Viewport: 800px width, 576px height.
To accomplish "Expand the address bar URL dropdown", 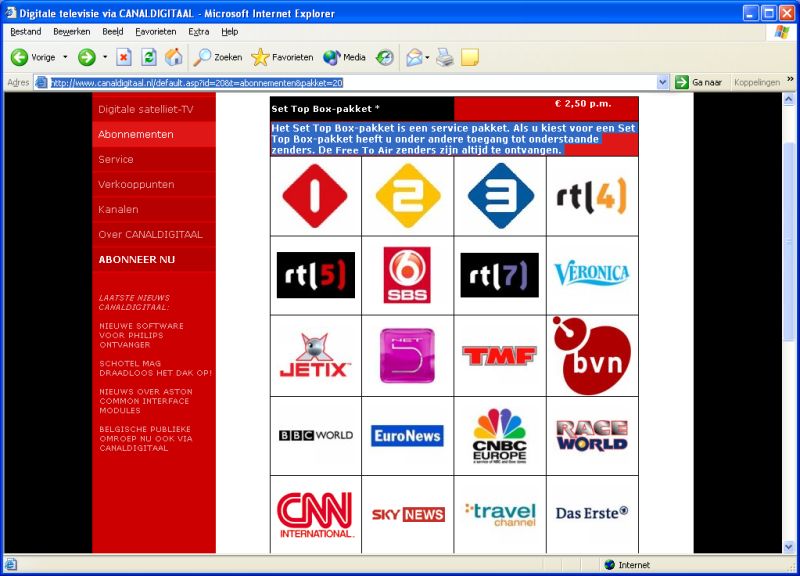I will click(663, 82).
